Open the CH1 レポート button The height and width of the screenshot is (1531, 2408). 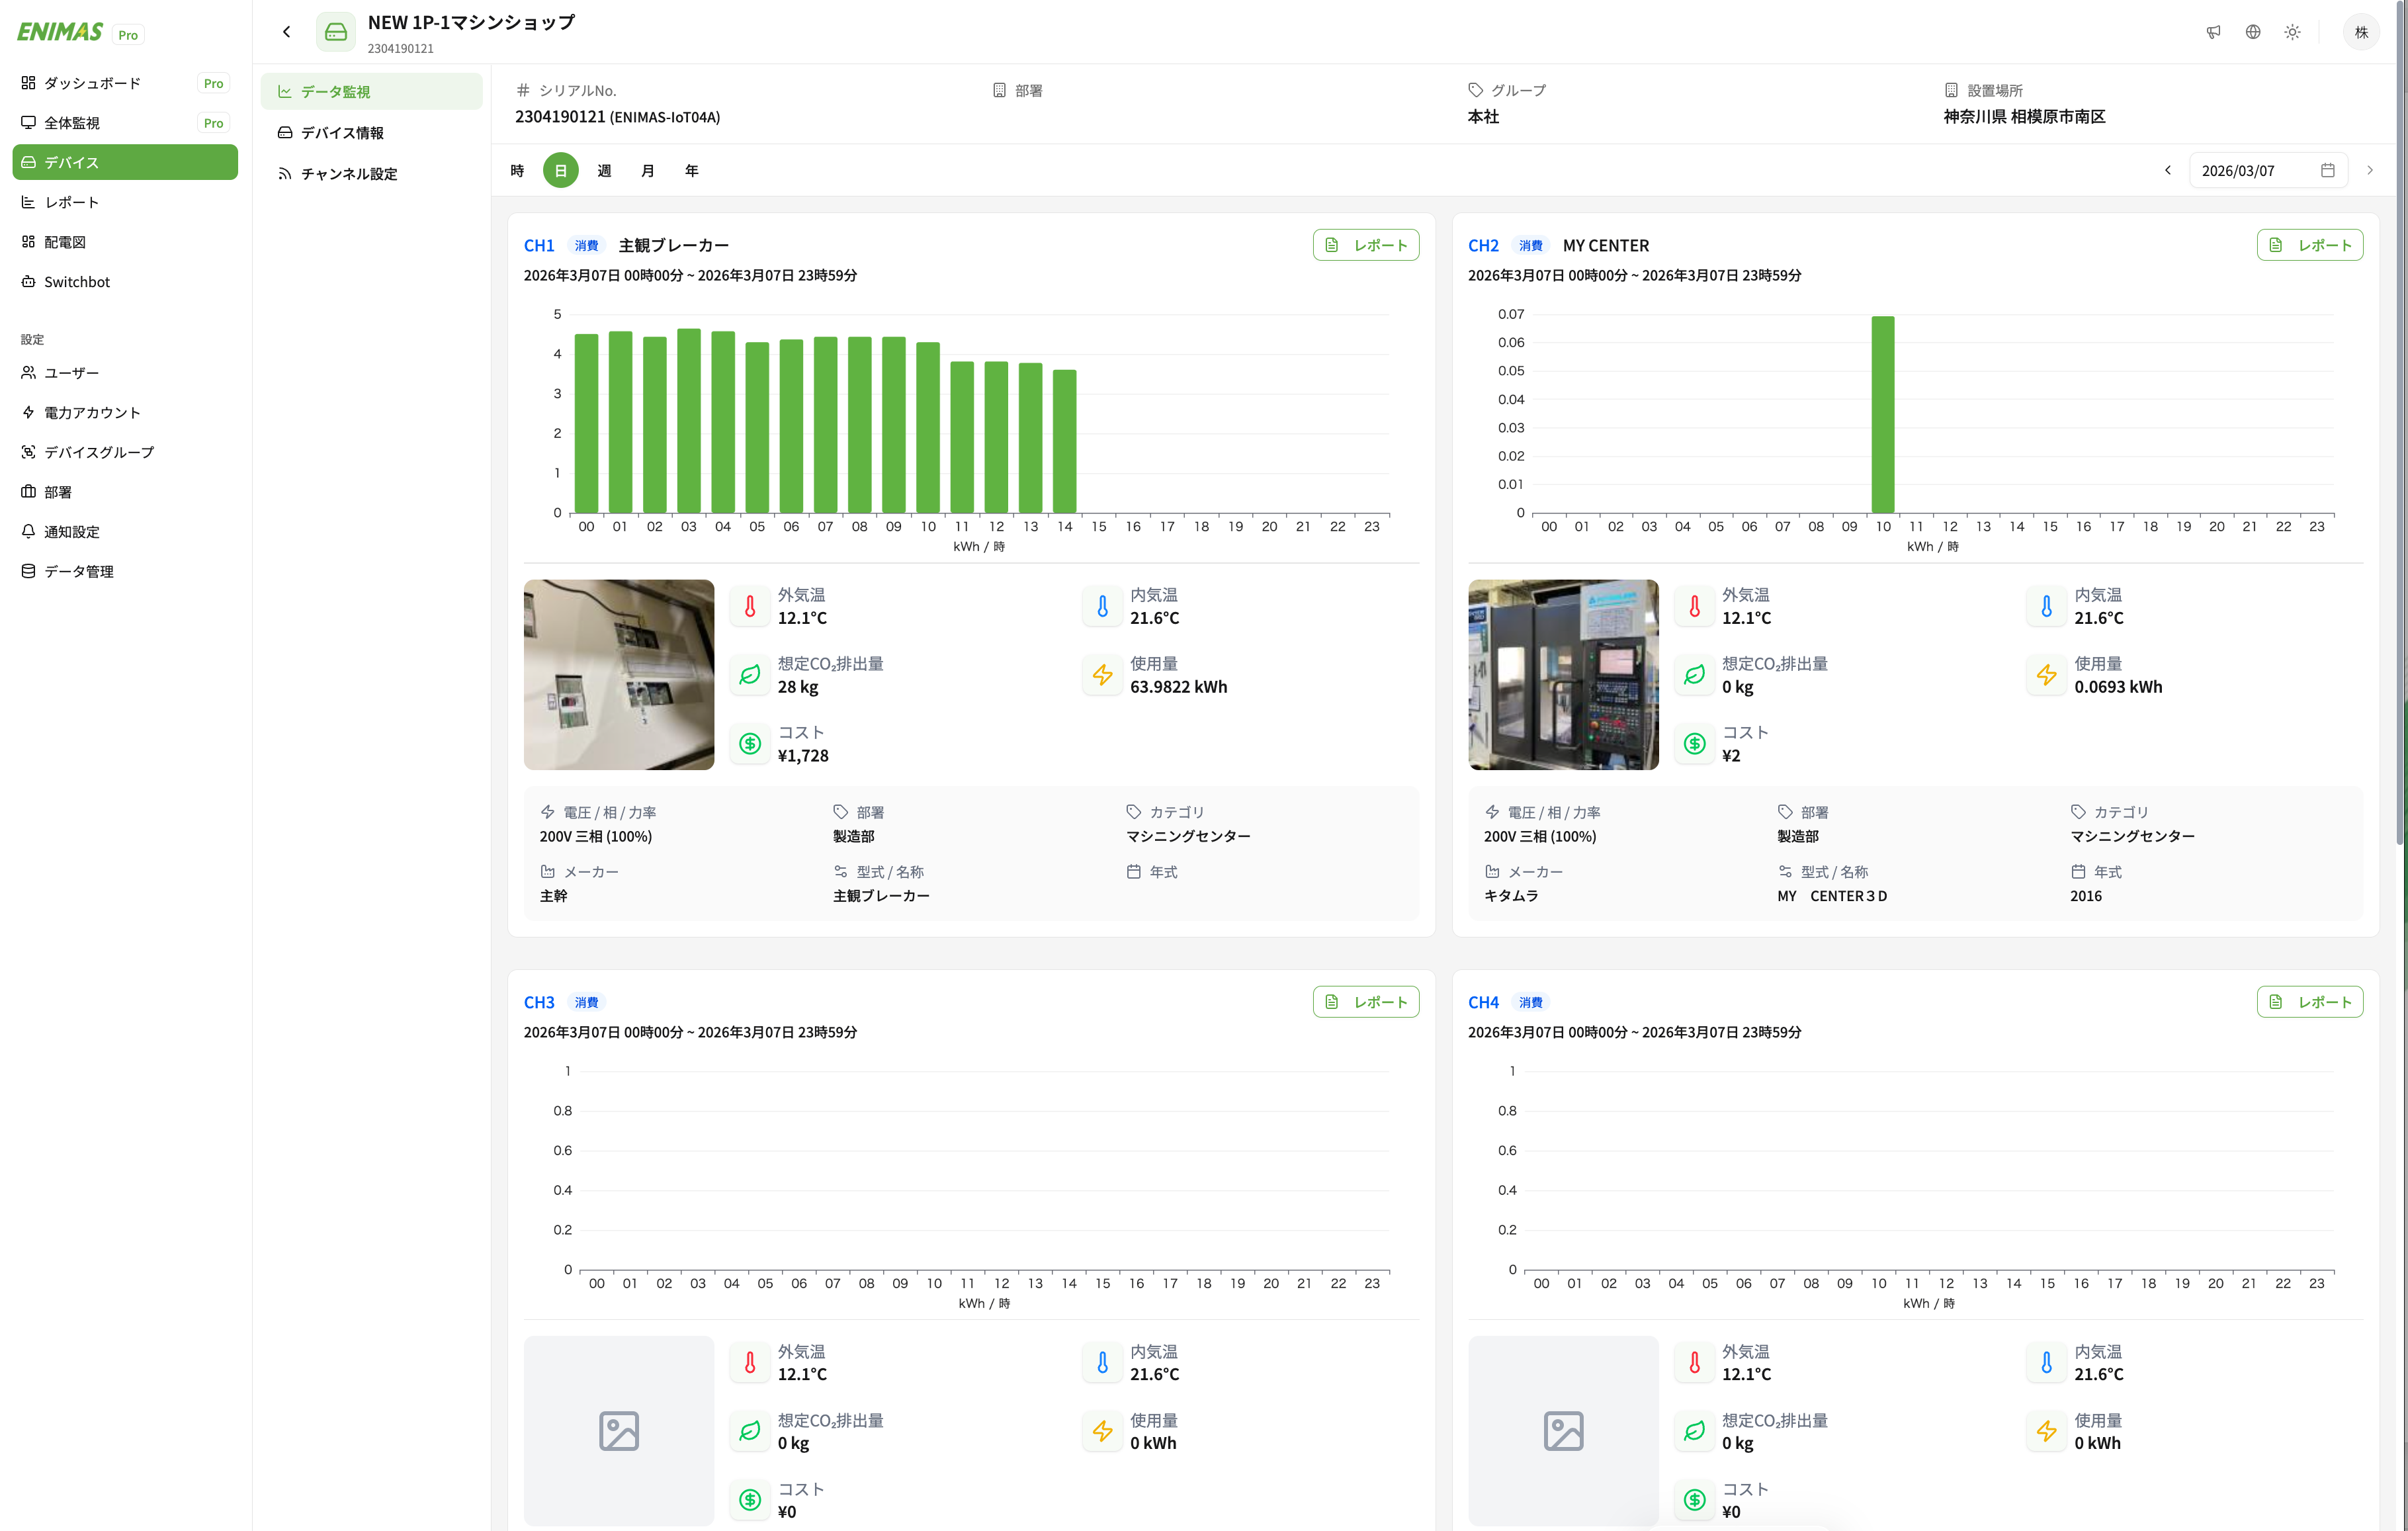click(1365, 245)
